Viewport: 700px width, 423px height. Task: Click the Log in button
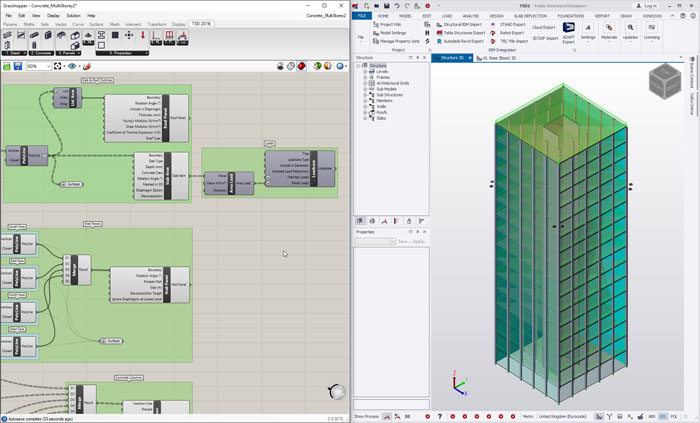[646, 5]
